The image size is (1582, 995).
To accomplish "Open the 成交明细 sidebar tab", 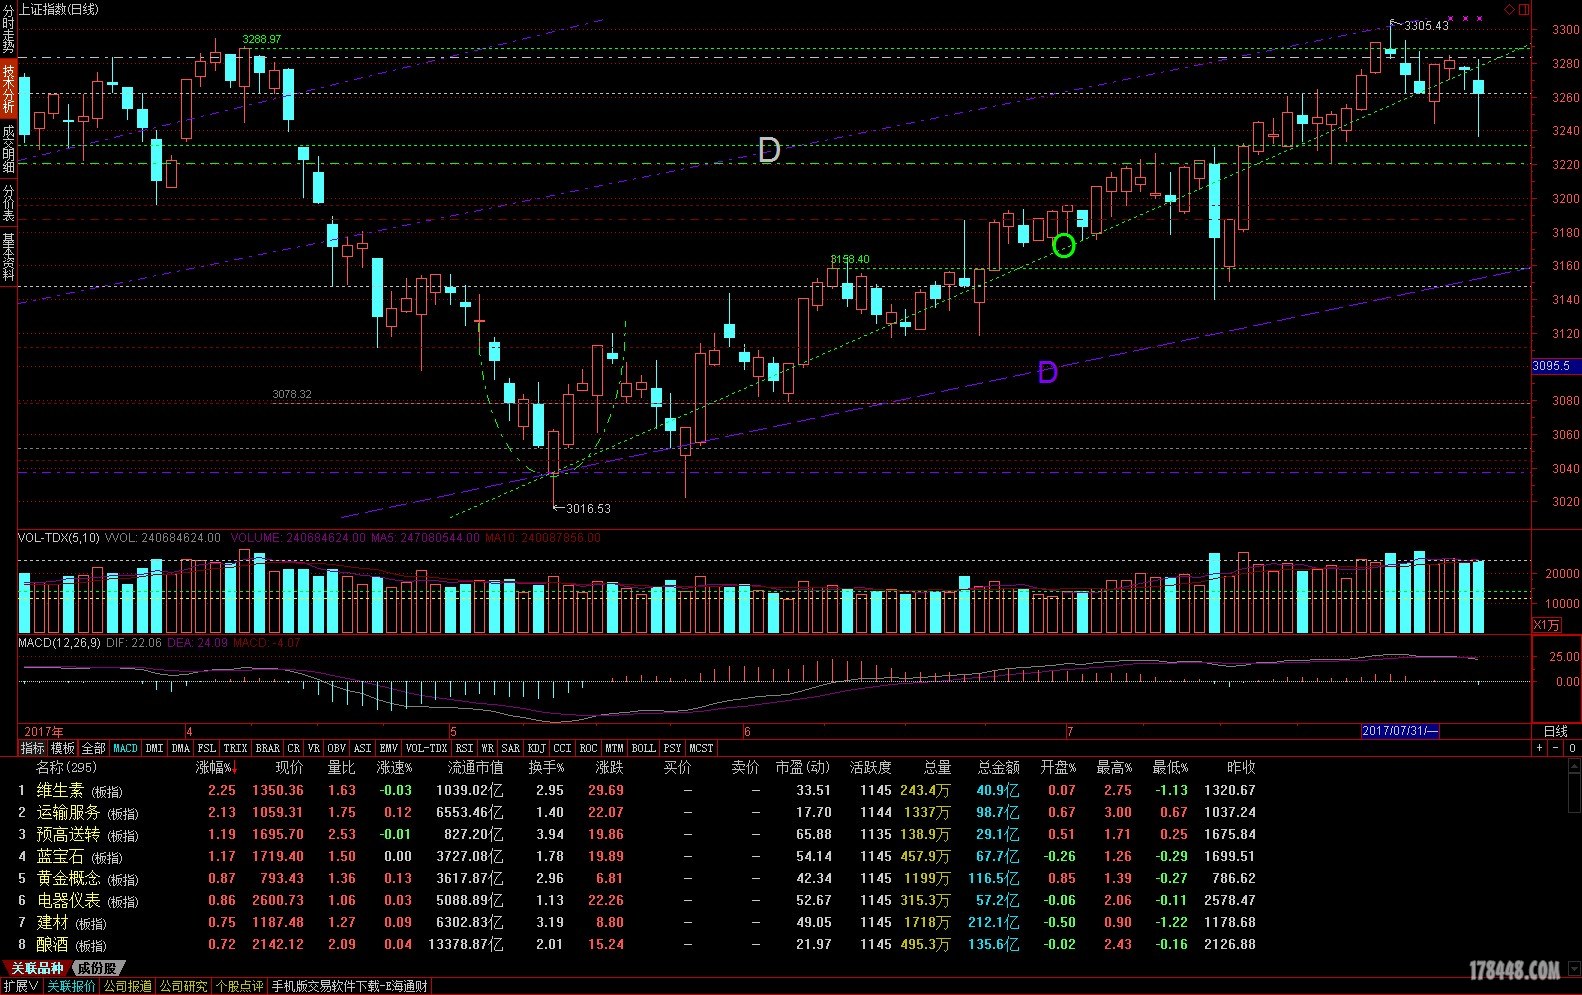I will pyautogui.click(x=8, y=149).
